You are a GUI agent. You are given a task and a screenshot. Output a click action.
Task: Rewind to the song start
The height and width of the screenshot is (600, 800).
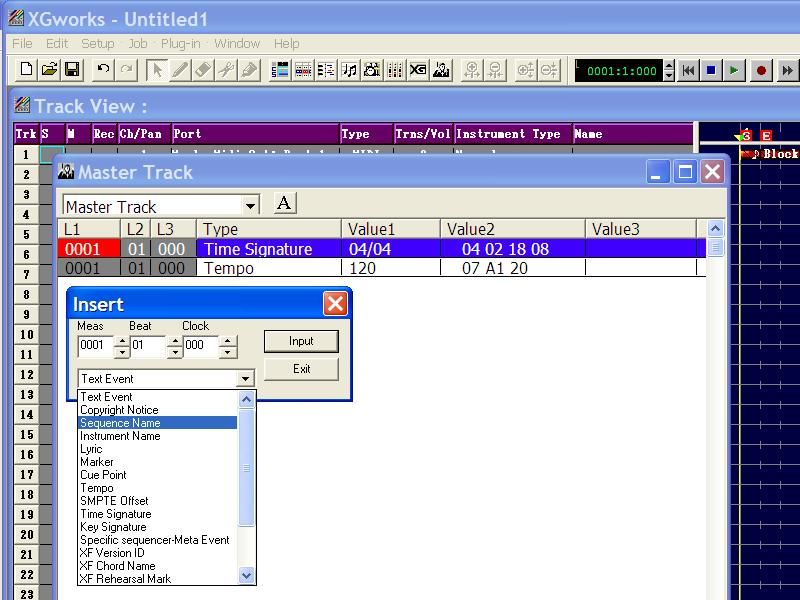(x=688, y=70)
